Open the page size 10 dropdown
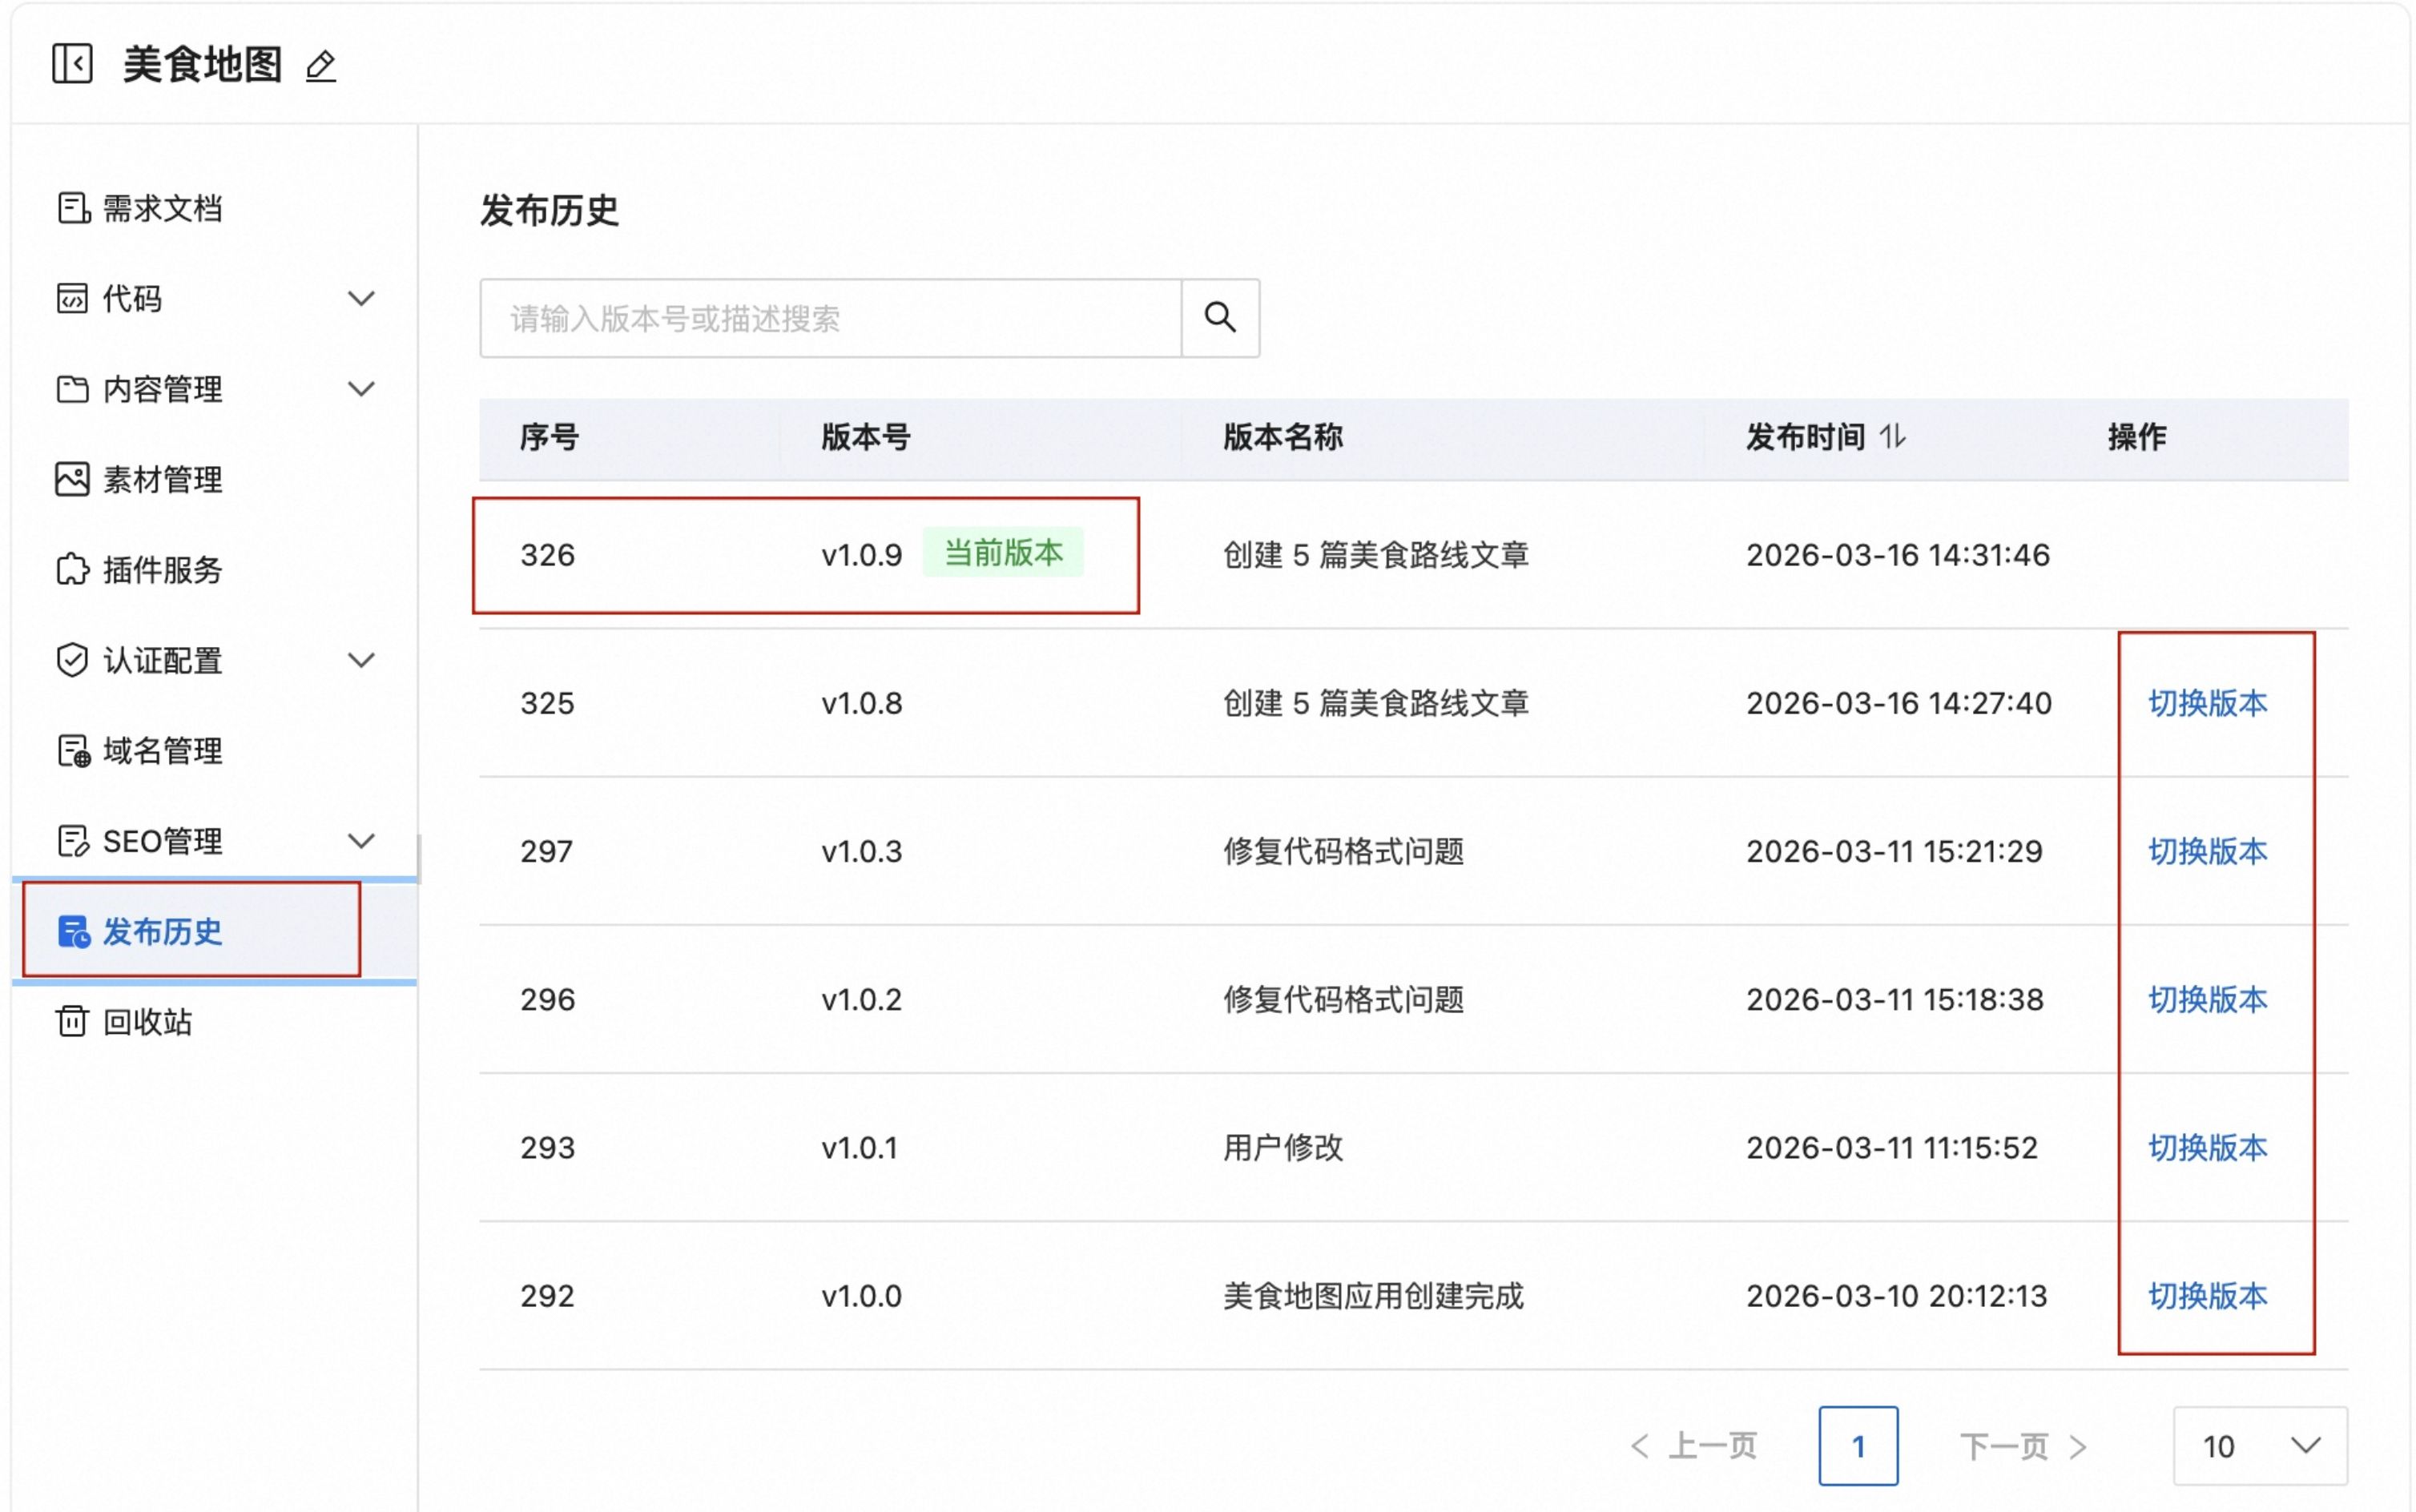The height and width of the screenshot is (1512, 2416). (x=2259, y=1445)
